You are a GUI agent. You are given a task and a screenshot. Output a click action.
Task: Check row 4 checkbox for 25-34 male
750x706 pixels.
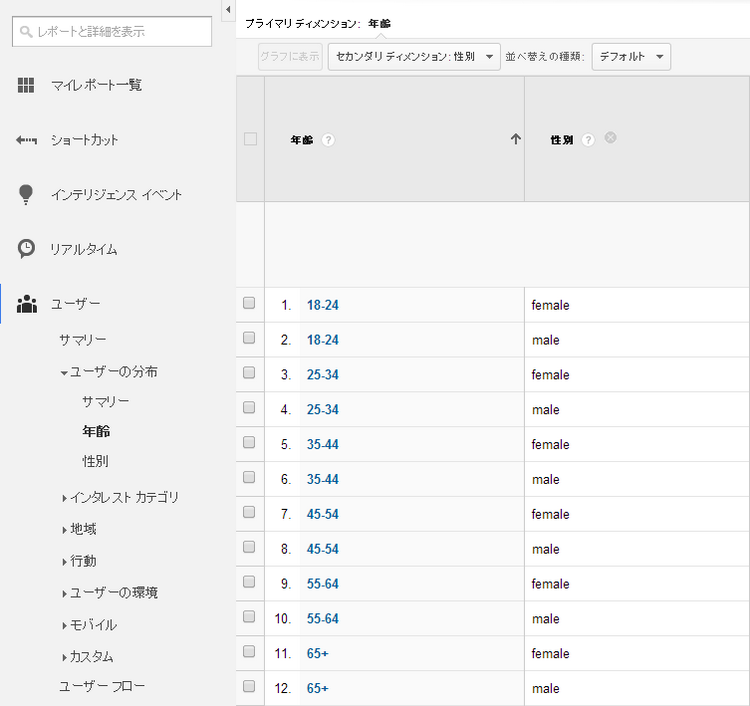click(x=249, y=408)
